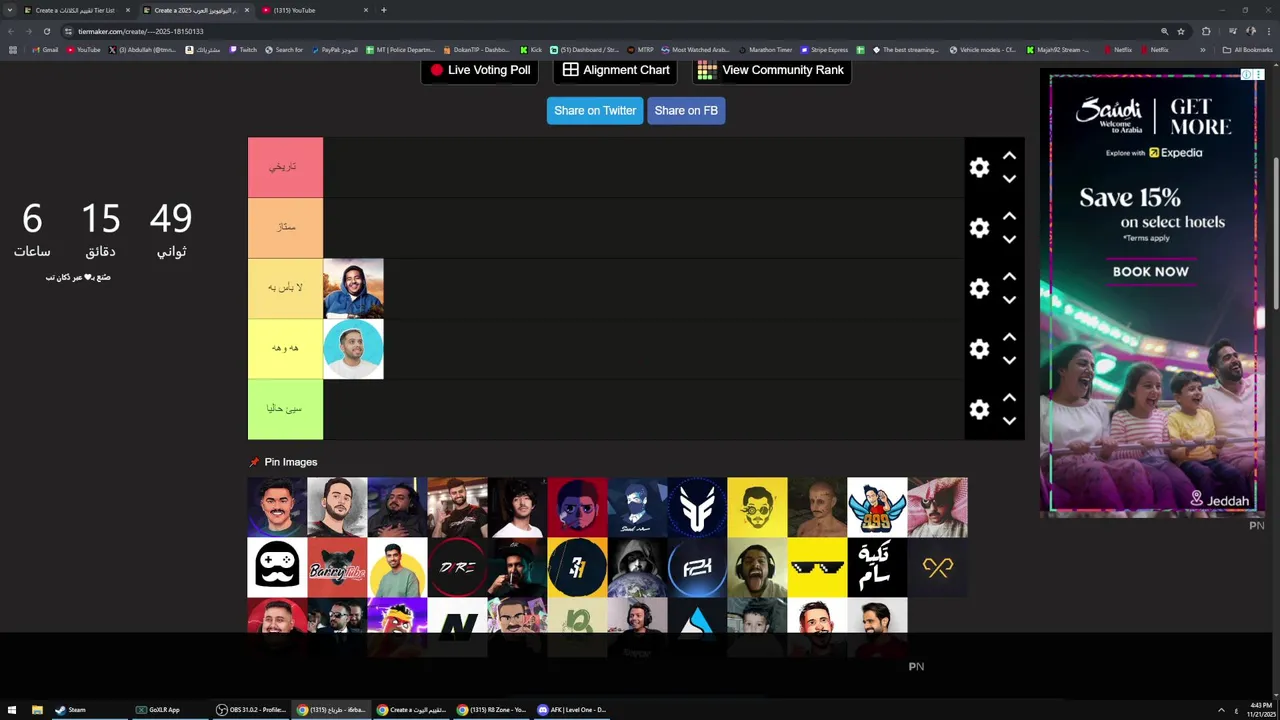The width and height of the screenshot is (1280, 720).
Task: Click the orange ممتاز tier label
Action: click(x=285, y=228)
